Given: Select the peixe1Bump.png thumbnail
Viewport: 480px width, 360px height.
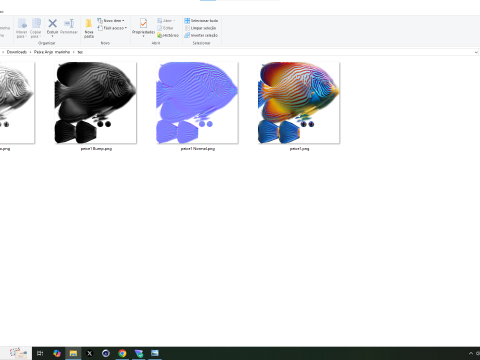Looking at the screenshot, I should [96, 103].
